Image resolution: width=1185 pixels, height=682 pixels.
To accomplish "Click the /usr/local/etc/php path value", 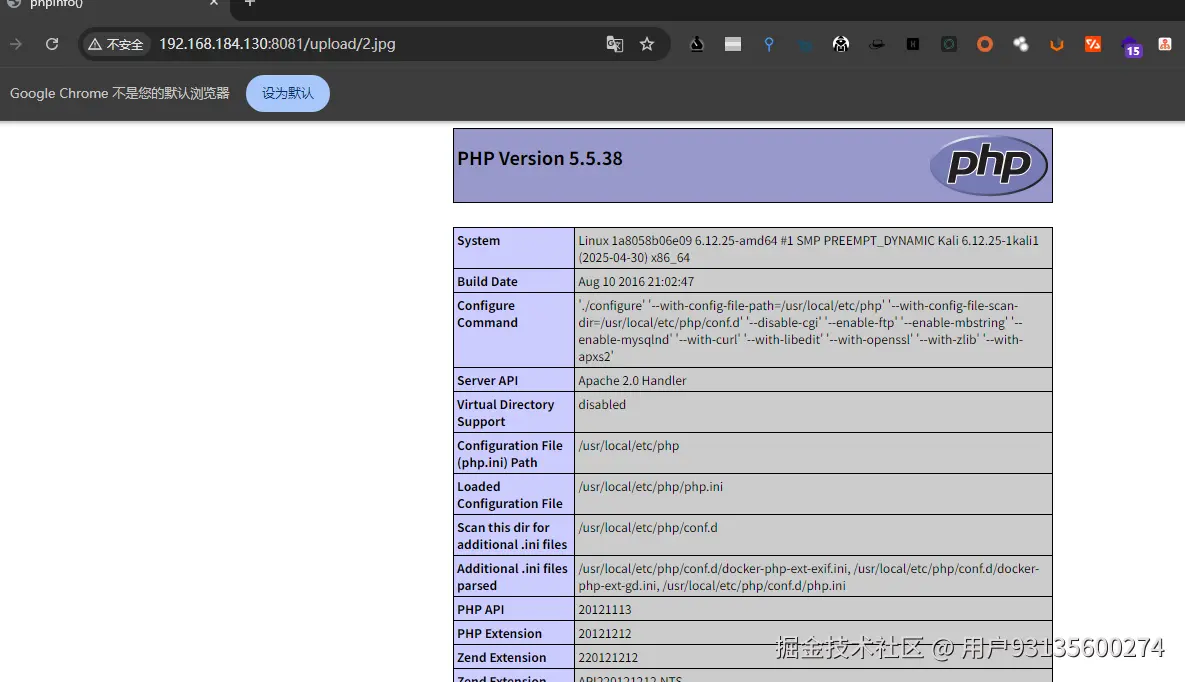I will [629, 445].
